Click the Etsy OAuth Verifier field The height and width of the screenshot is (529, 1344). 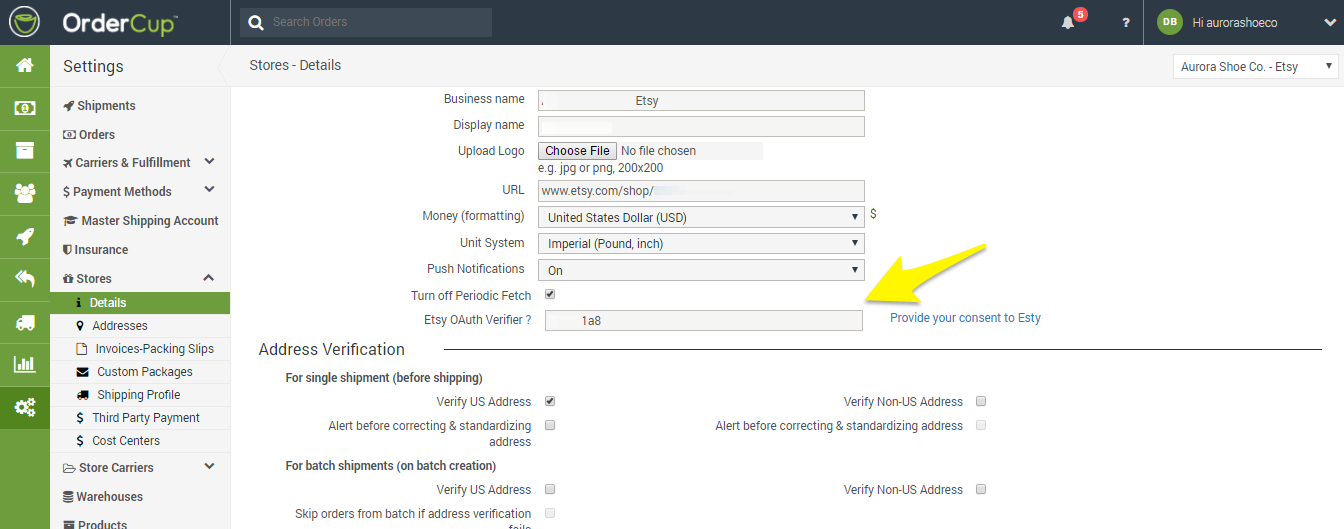(704, 320)
